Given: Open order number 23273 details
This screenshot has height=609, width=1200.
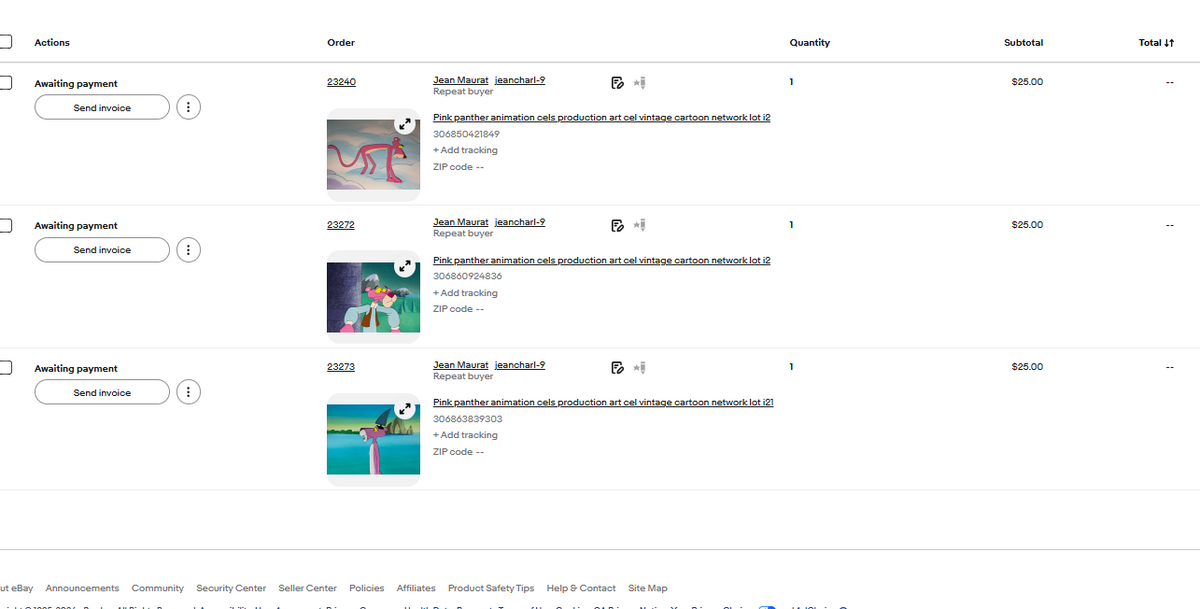Looking at the screenshot, I should pos(341,367).
